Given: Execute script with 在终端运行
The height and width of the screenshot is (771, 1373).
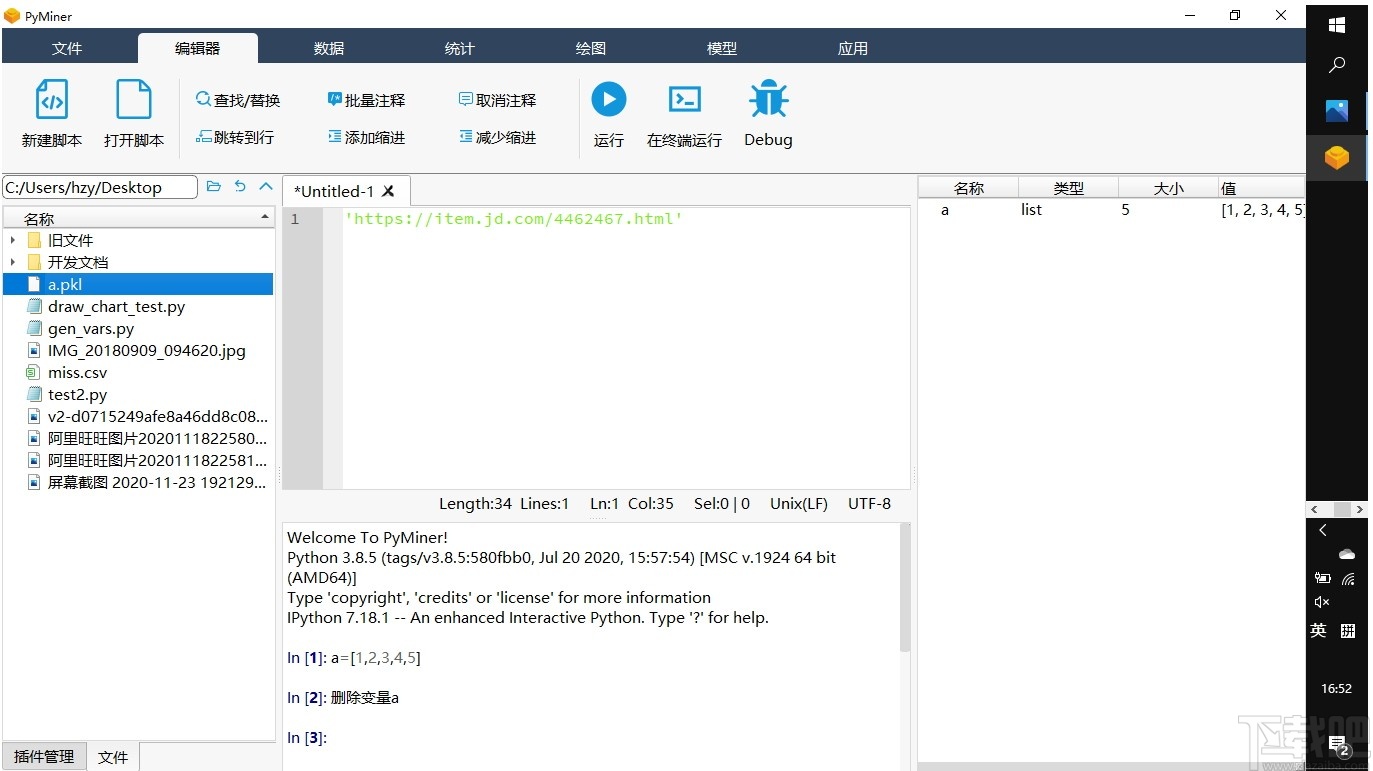Looking at the screenshot, I should (x=684, y=113).
